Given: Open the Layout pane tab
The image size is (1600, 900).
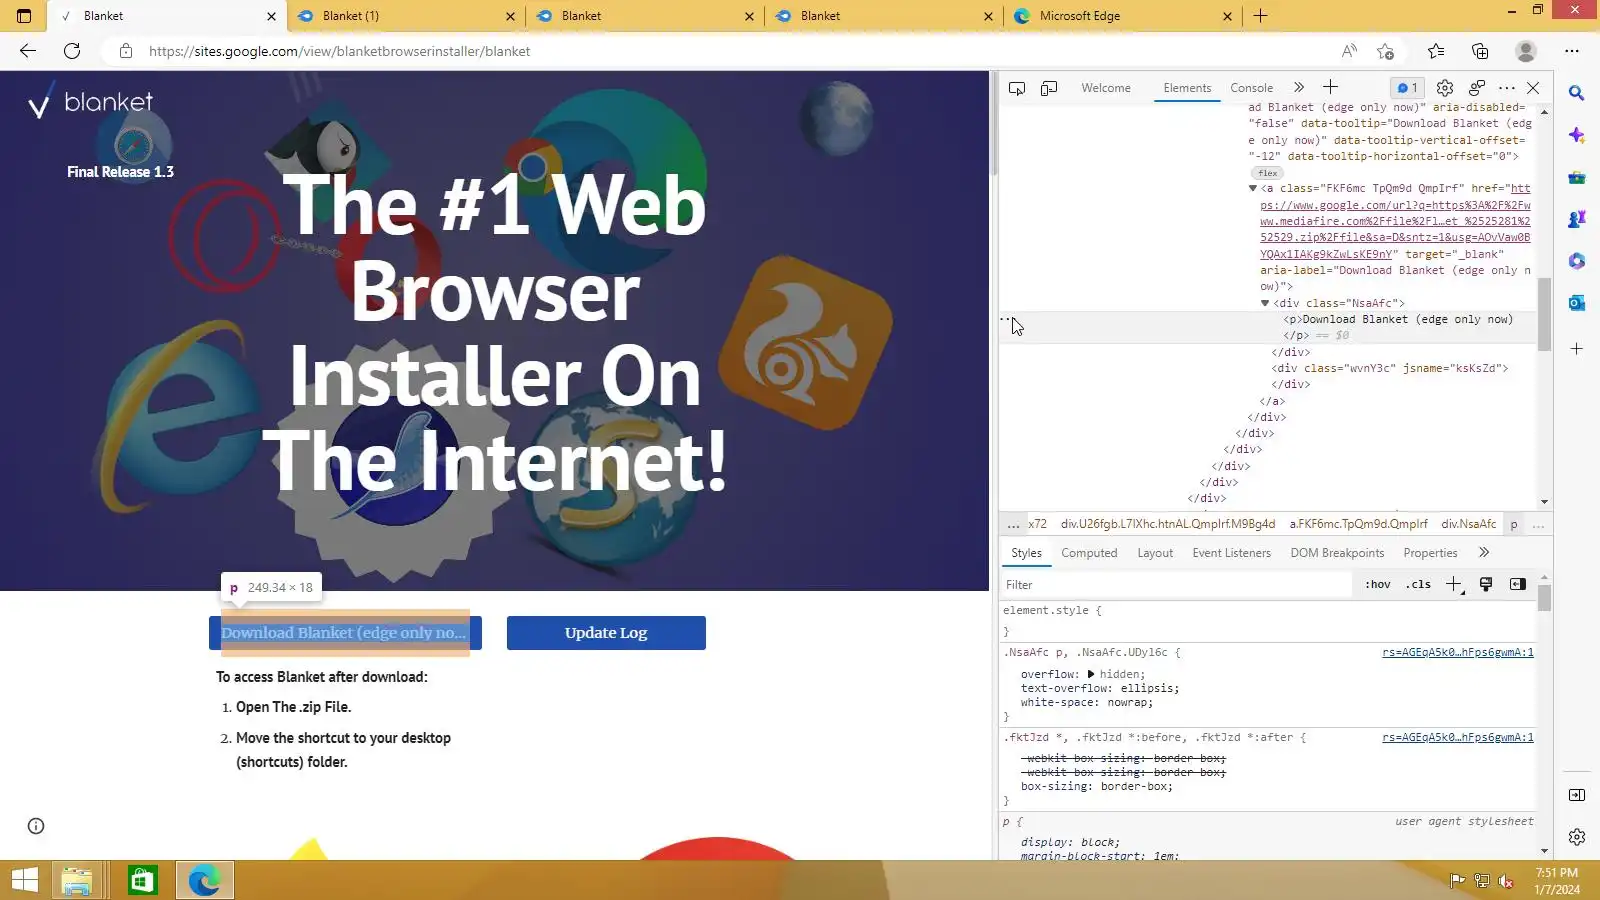Looking at the screenshot, I should 1155,553.
